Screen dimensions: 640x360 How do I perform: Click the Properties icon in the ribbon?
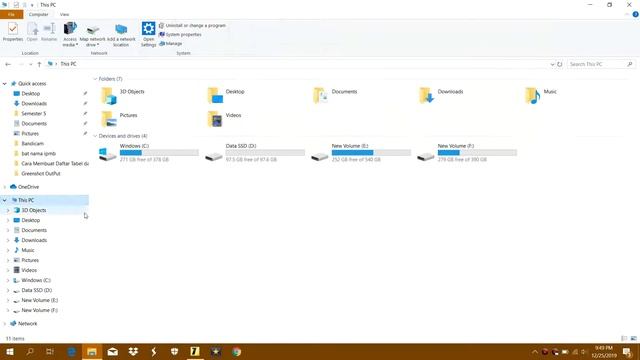[x=13, y=32]
